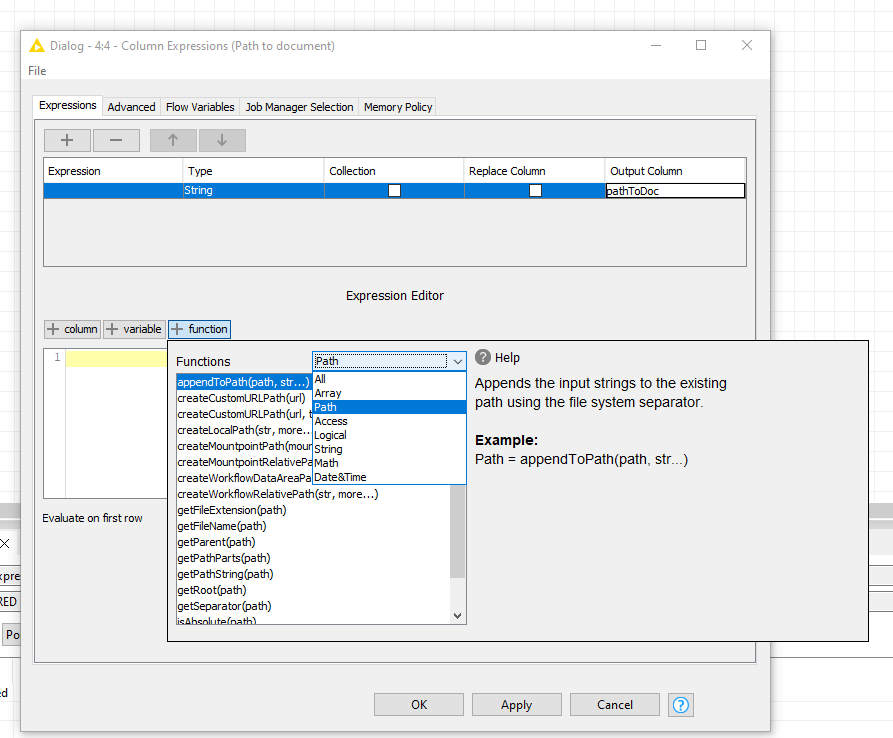
Task: Cancel the Column Expressions dialog
Action: 614,704
